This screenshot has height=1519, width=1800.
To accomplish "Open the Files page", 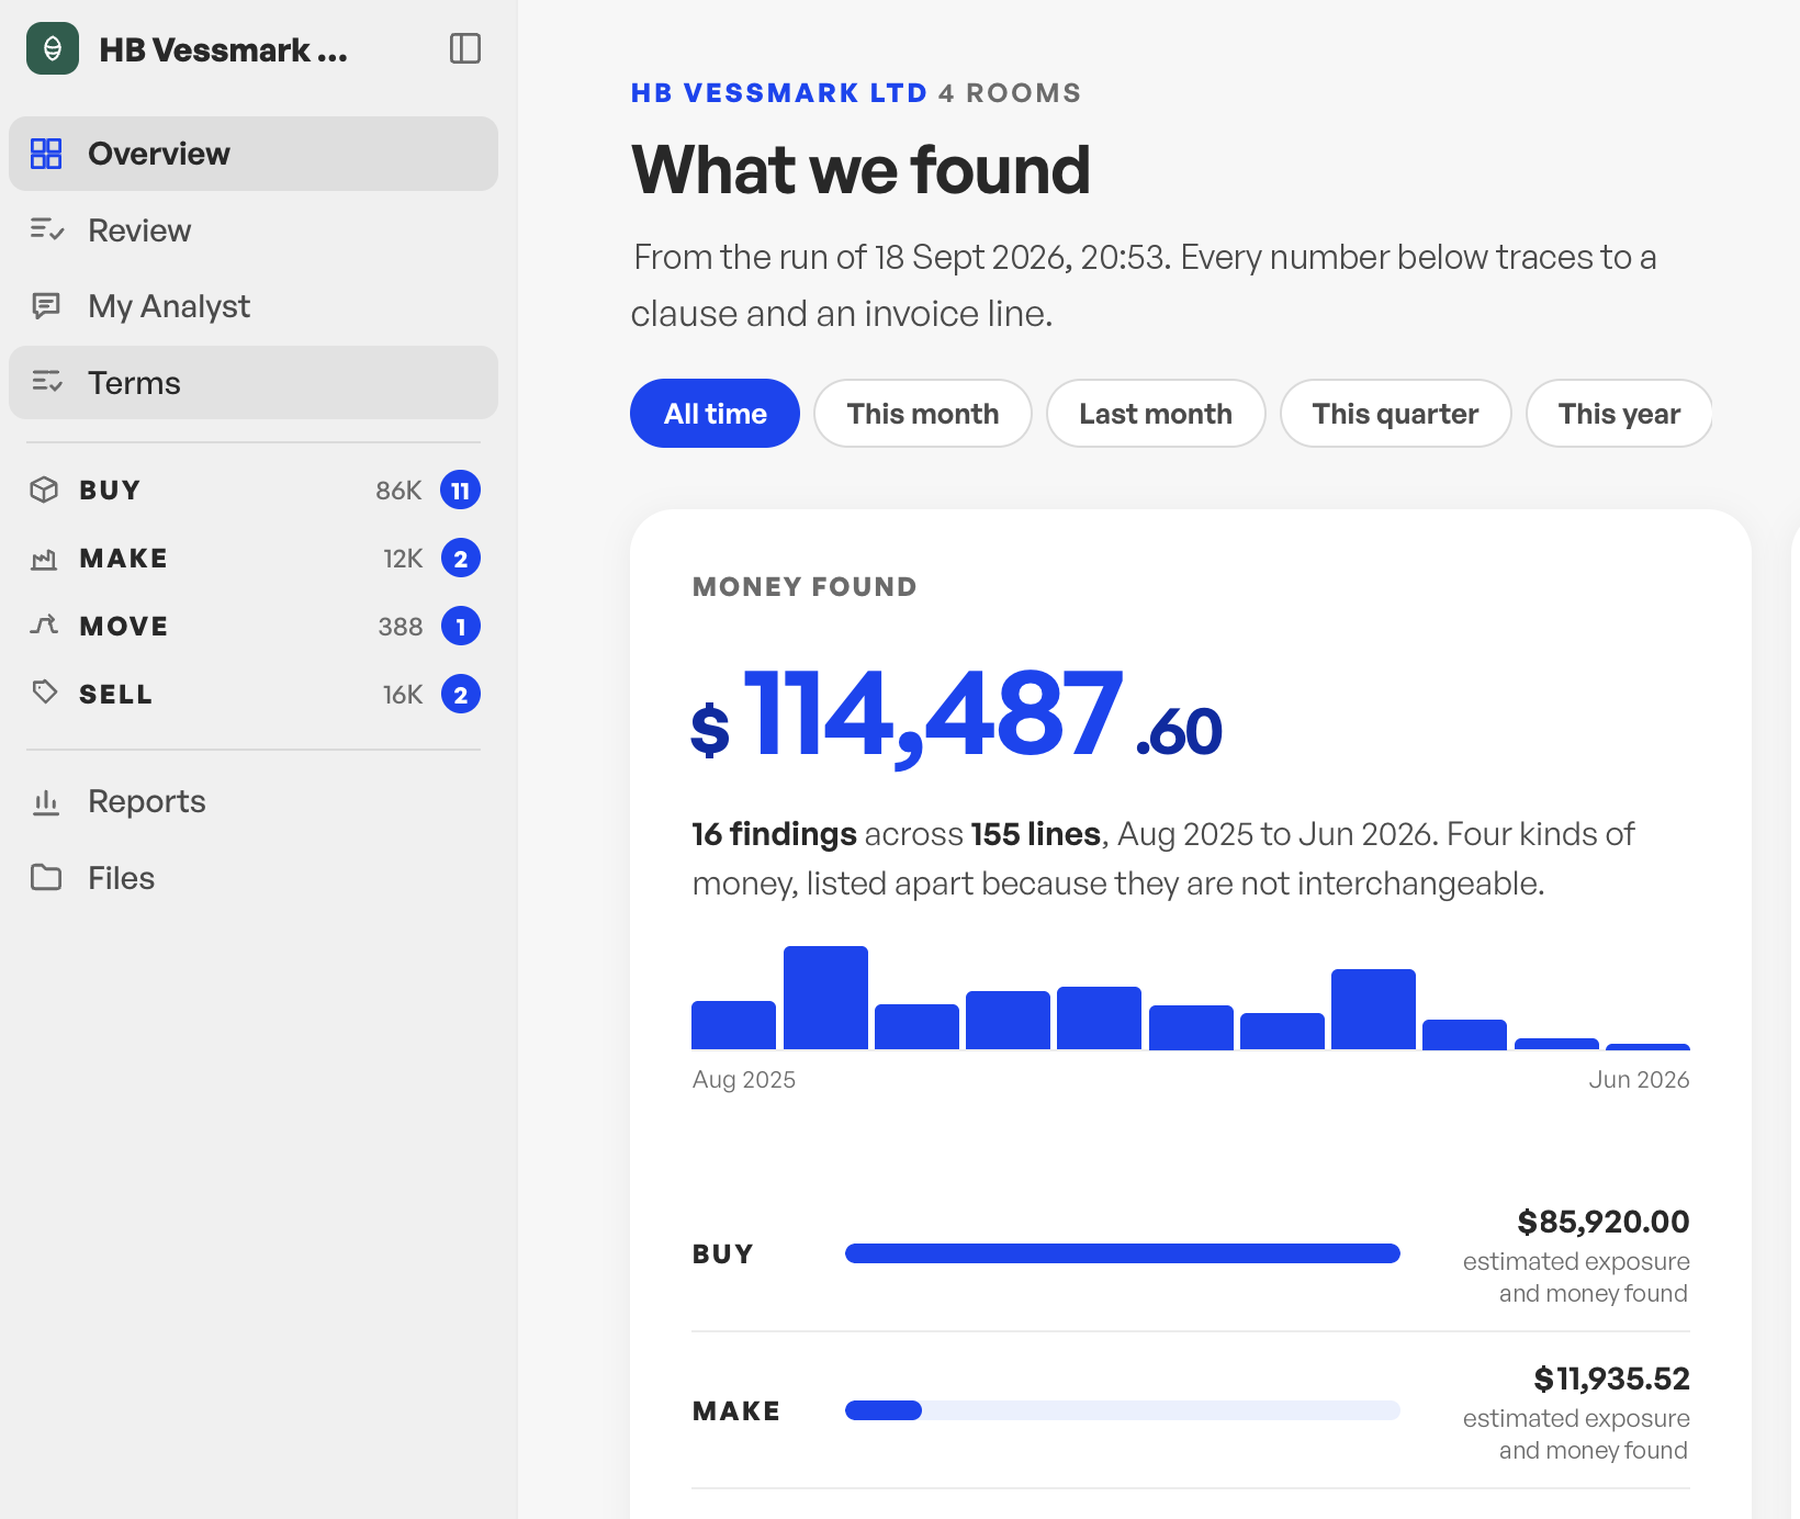I will click(253, 878).
